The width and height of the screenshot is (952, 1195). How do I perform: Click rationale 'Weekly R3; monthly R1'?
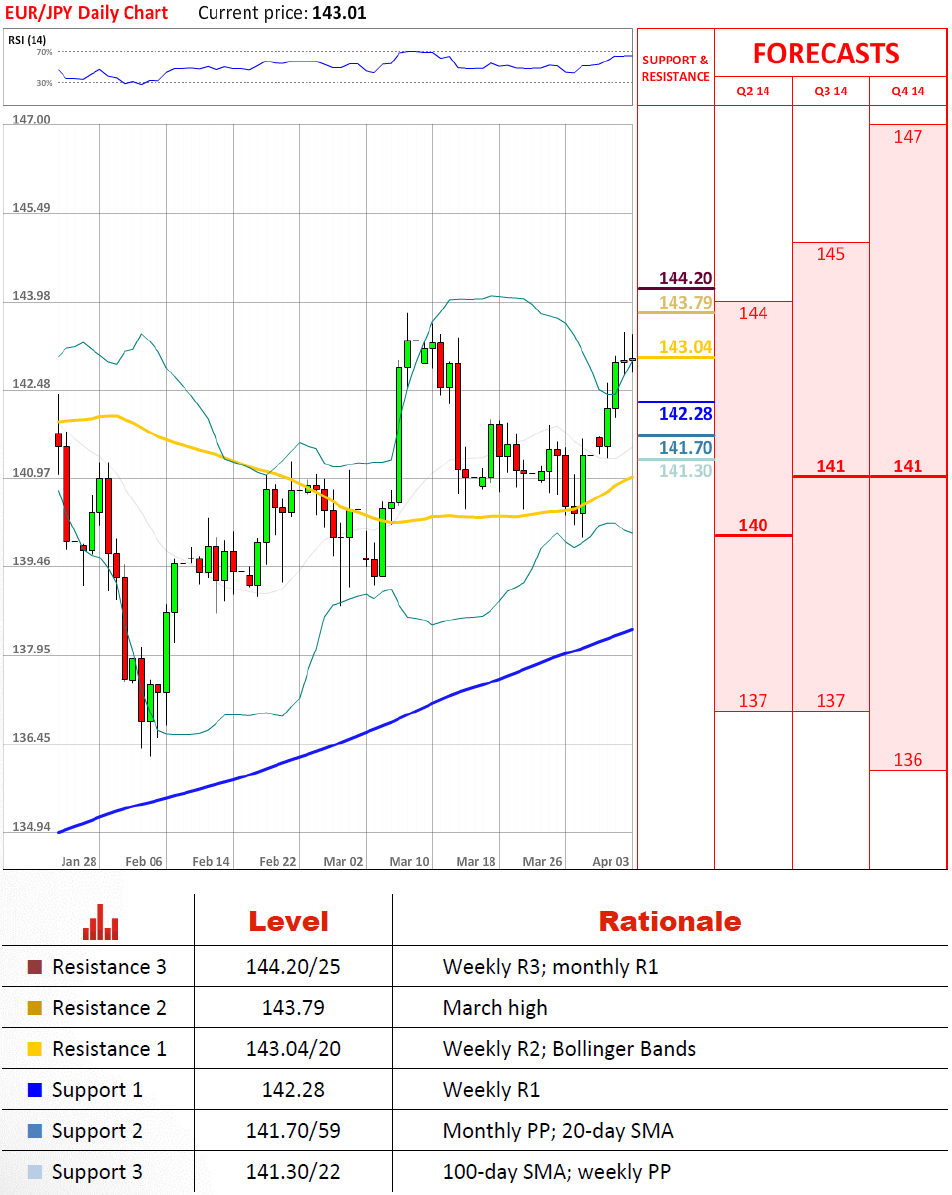[550, 967]
